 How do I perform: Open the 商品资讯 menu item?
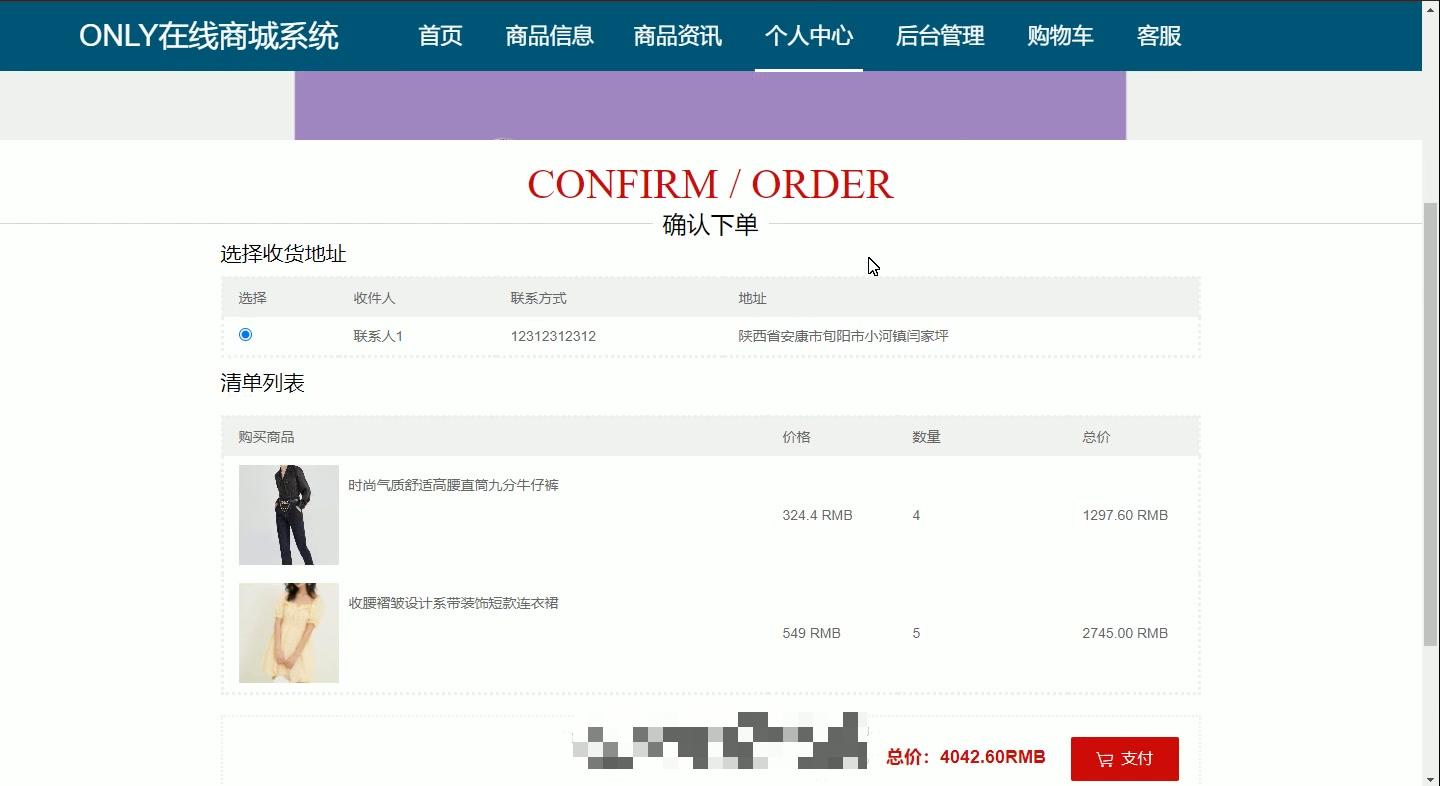tap(677, 36)
